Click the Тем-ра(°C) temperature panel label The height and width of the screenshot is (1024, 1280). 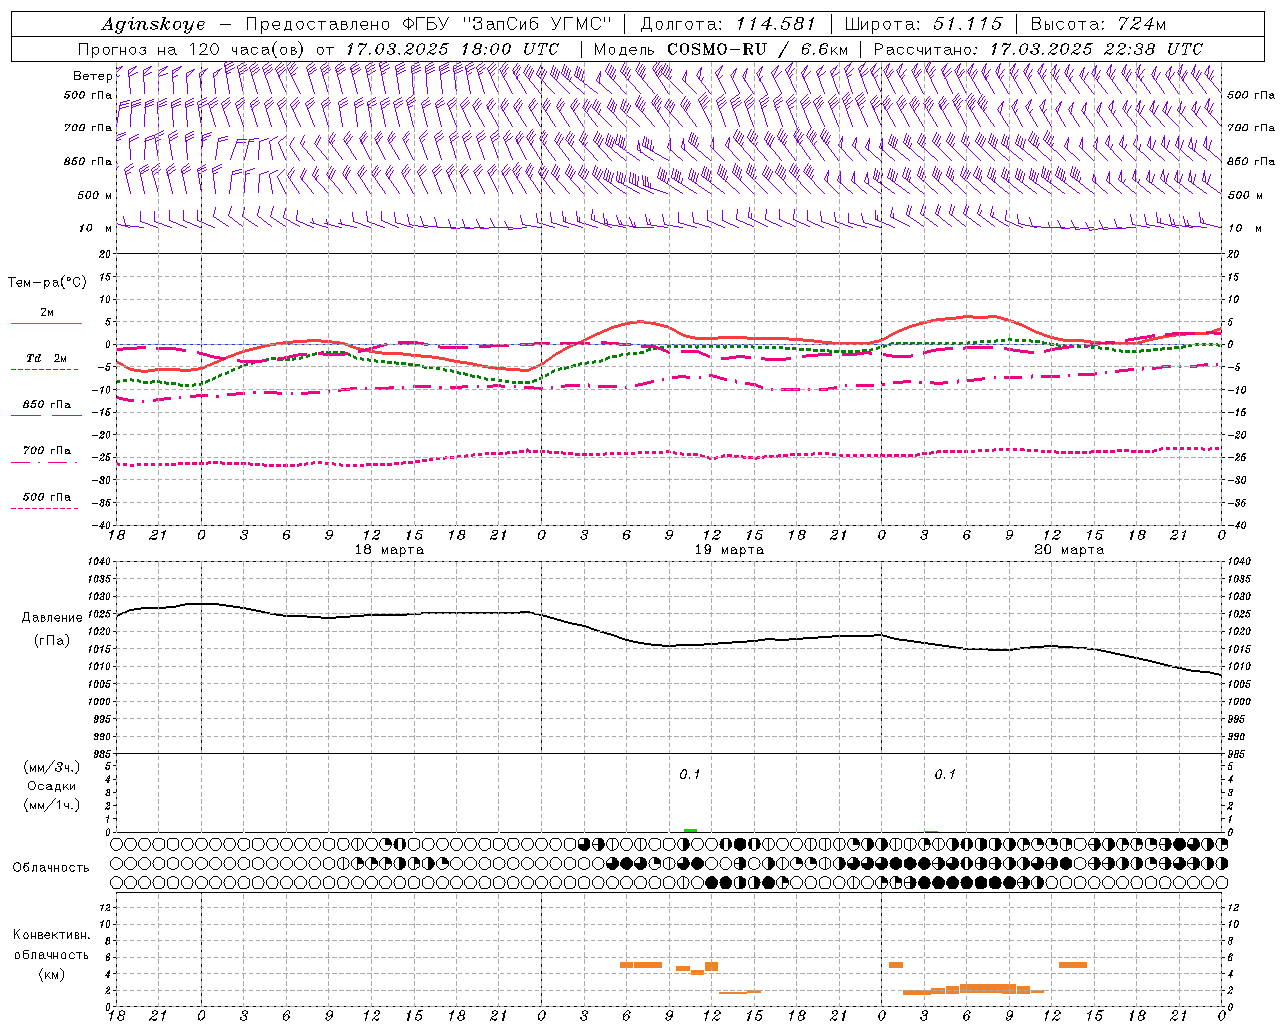point(47,282)
